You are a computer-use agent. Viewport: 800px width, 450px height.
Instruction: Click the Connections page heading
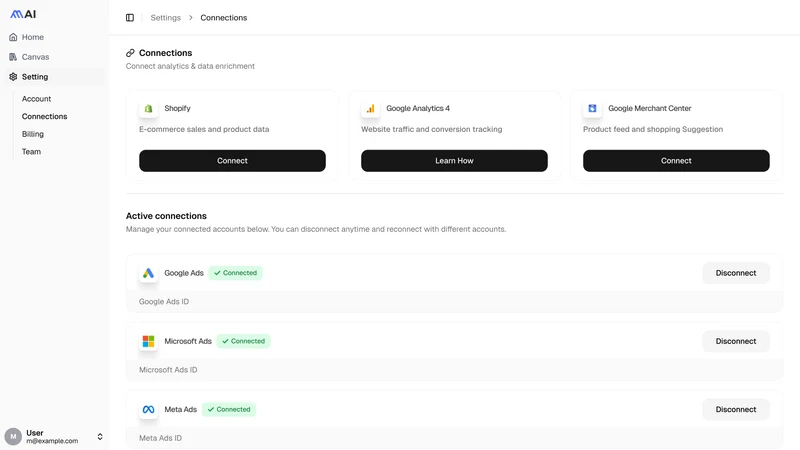(x=165, y=53)
